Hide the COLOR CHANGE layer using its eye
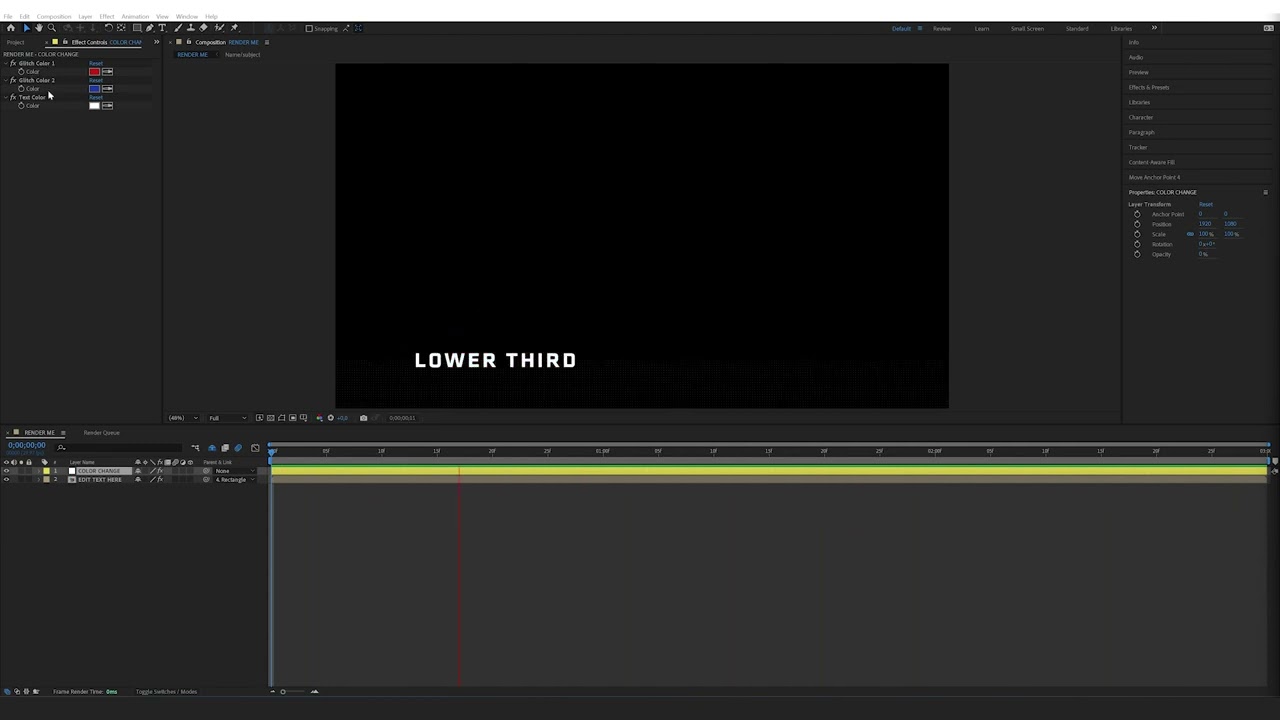Screen dimensions: 1280x720 click(x=7, y=471)
